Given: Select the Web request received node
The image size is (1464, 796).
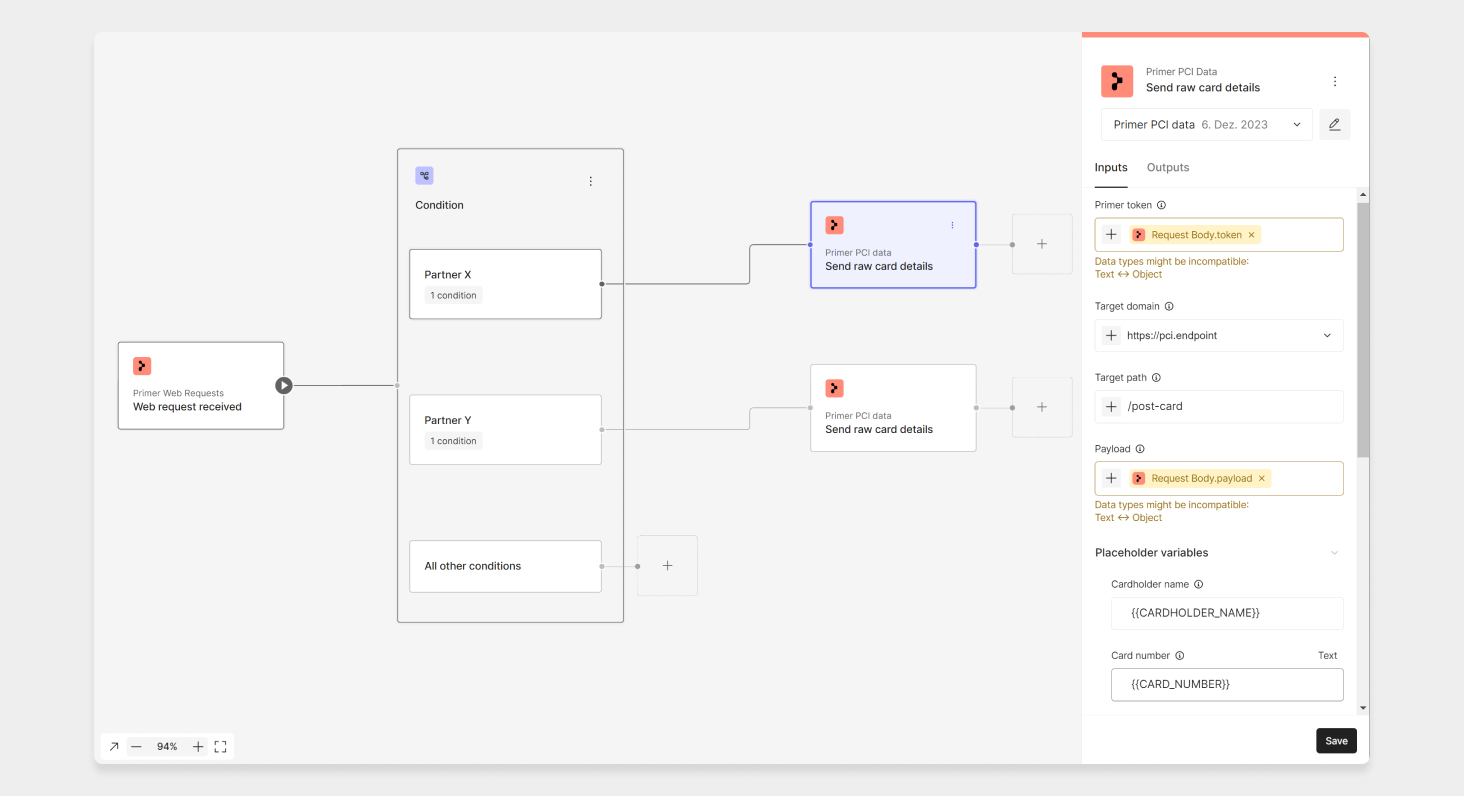Looking at the screenshot, I should point(201,386).
